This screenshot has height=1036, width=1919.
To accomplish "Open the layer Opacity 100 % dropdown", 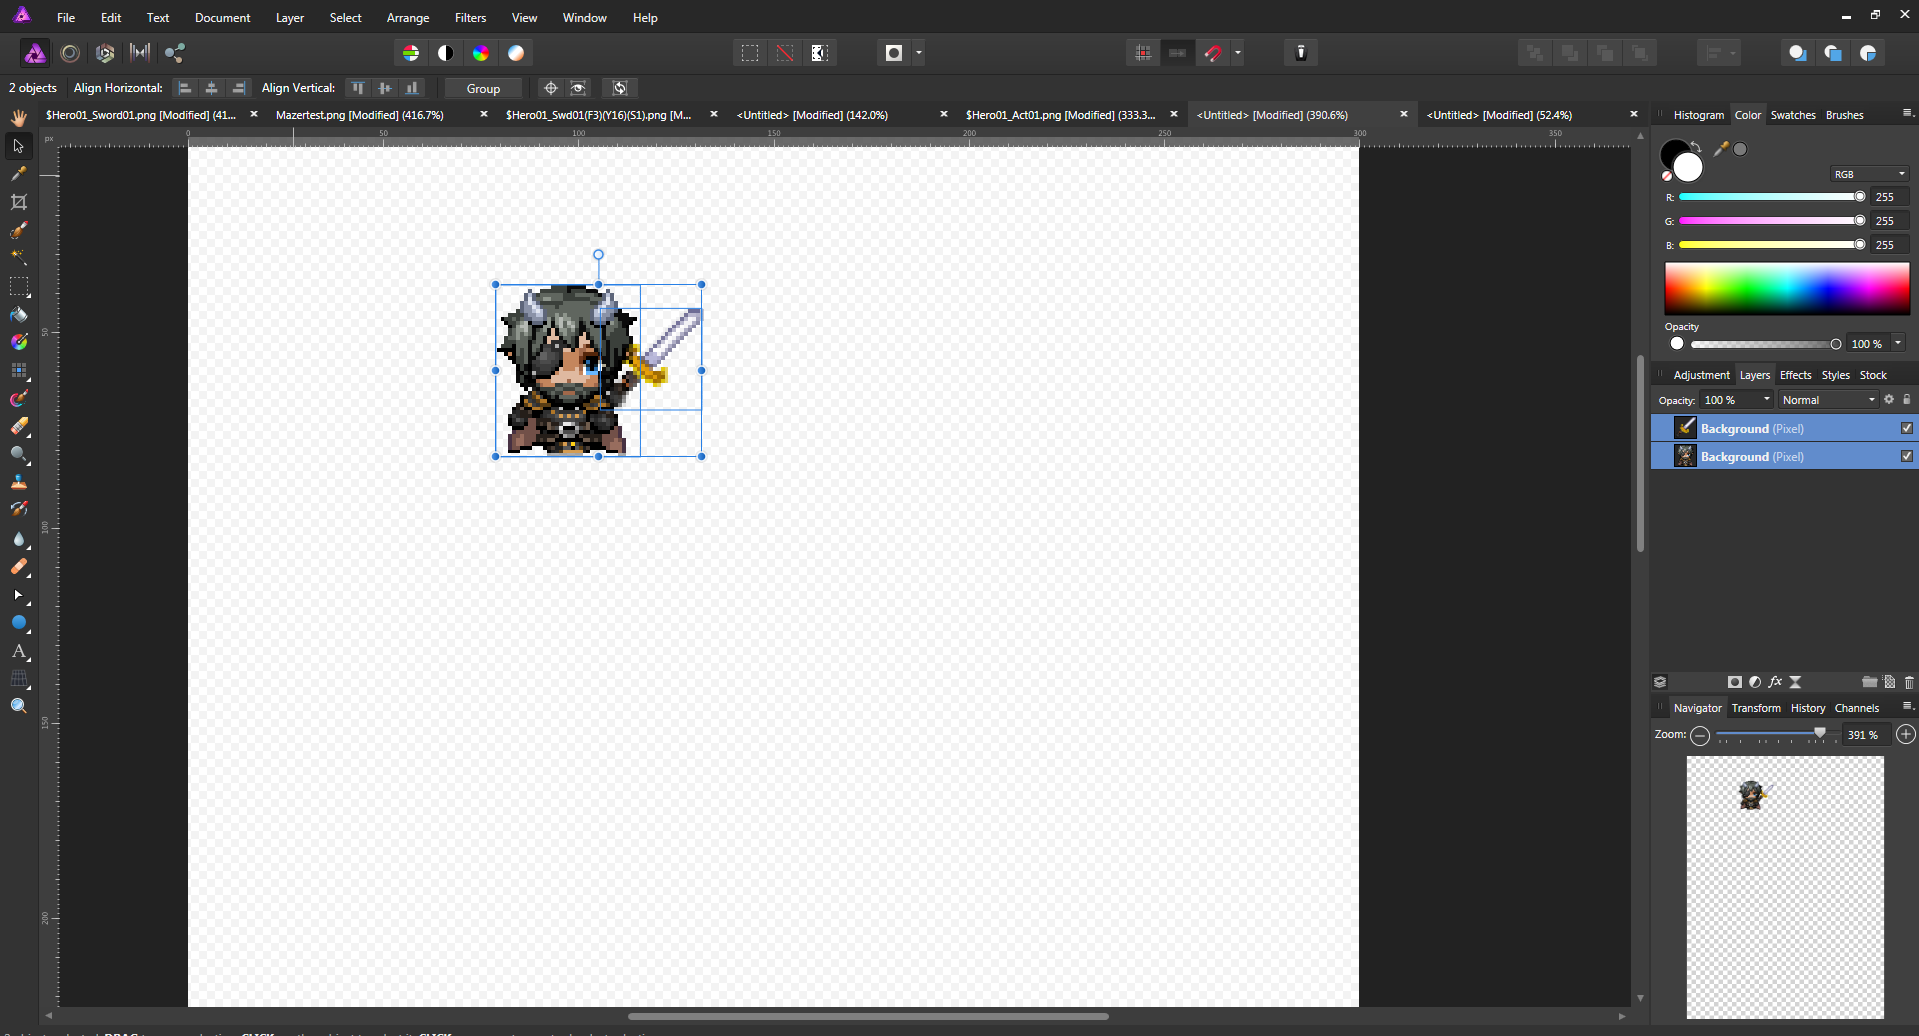I will [x=1737, y=400].
